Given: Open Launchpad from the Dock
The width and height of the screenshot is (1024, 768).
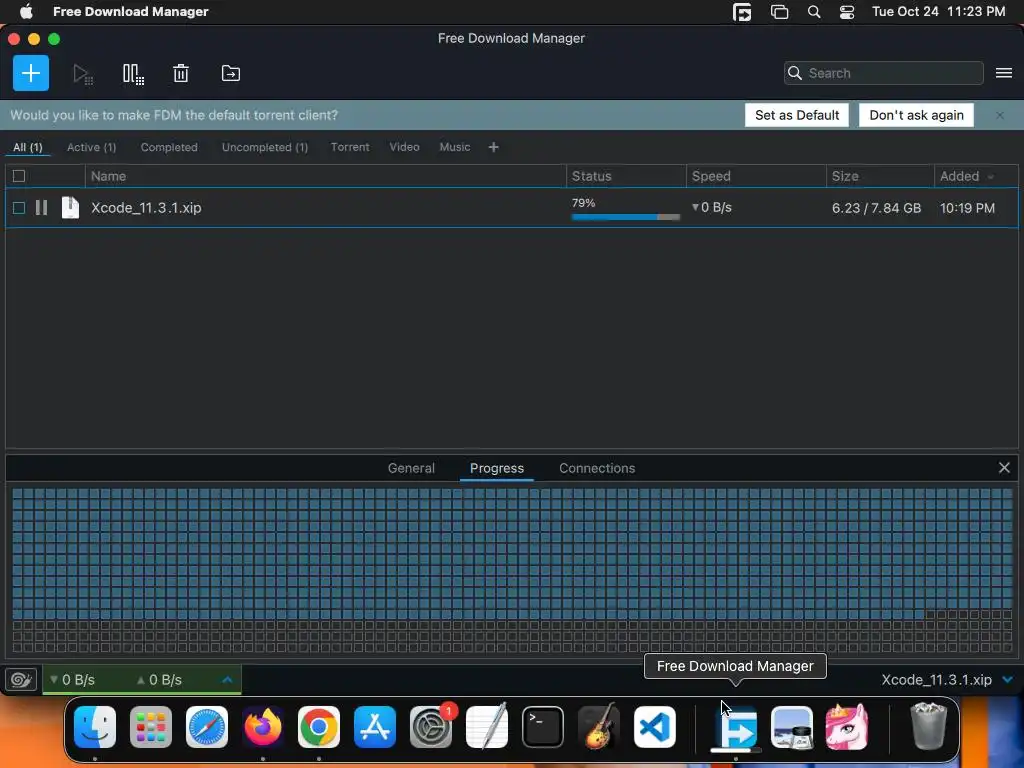Looking at the screenshot, I should 151,727.
